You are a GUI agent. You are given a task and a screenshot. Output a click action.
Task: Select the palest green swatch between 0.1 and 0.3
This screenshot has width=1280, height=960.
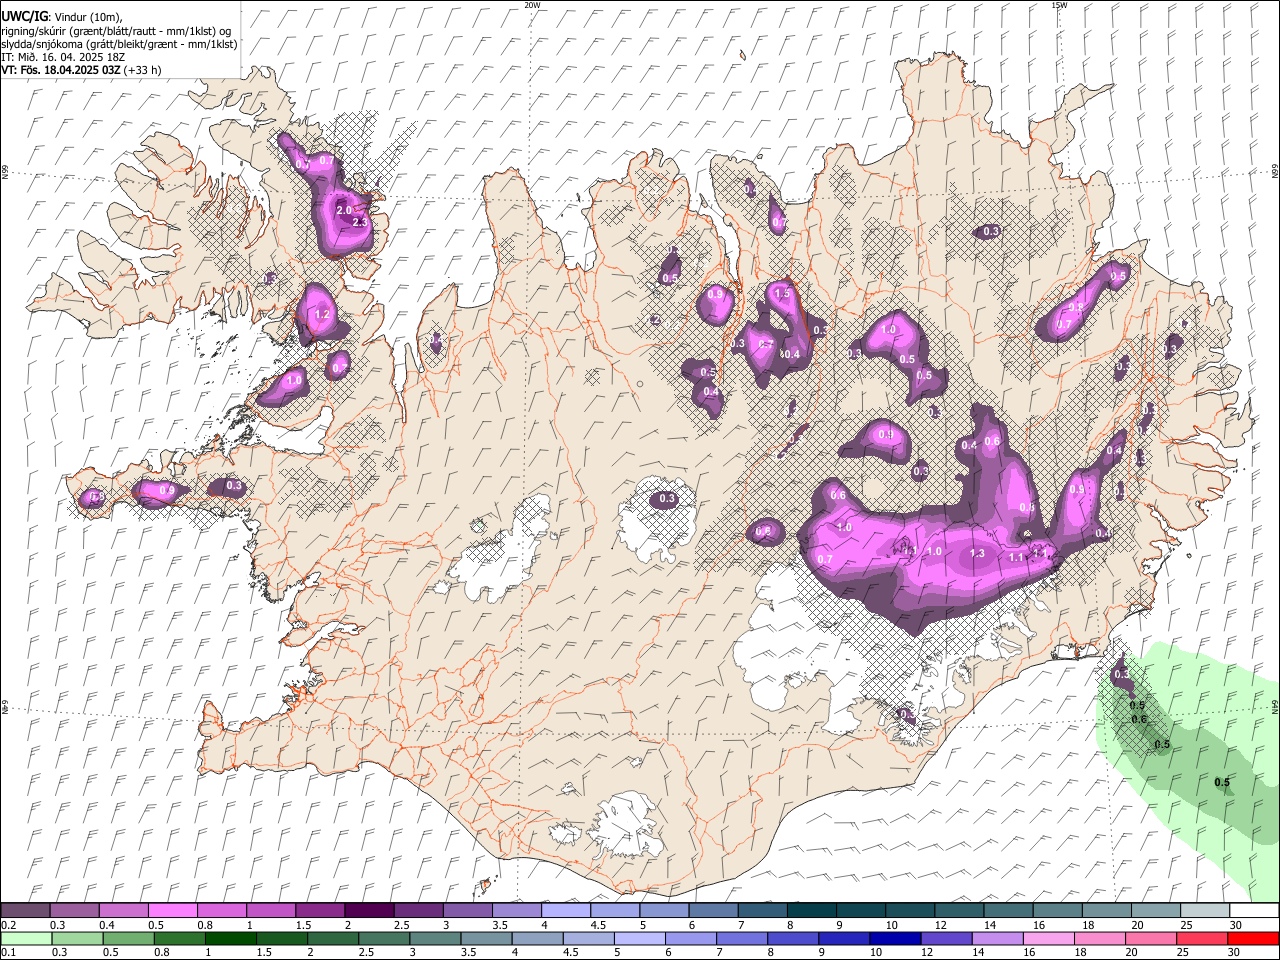tap(26, 938)
